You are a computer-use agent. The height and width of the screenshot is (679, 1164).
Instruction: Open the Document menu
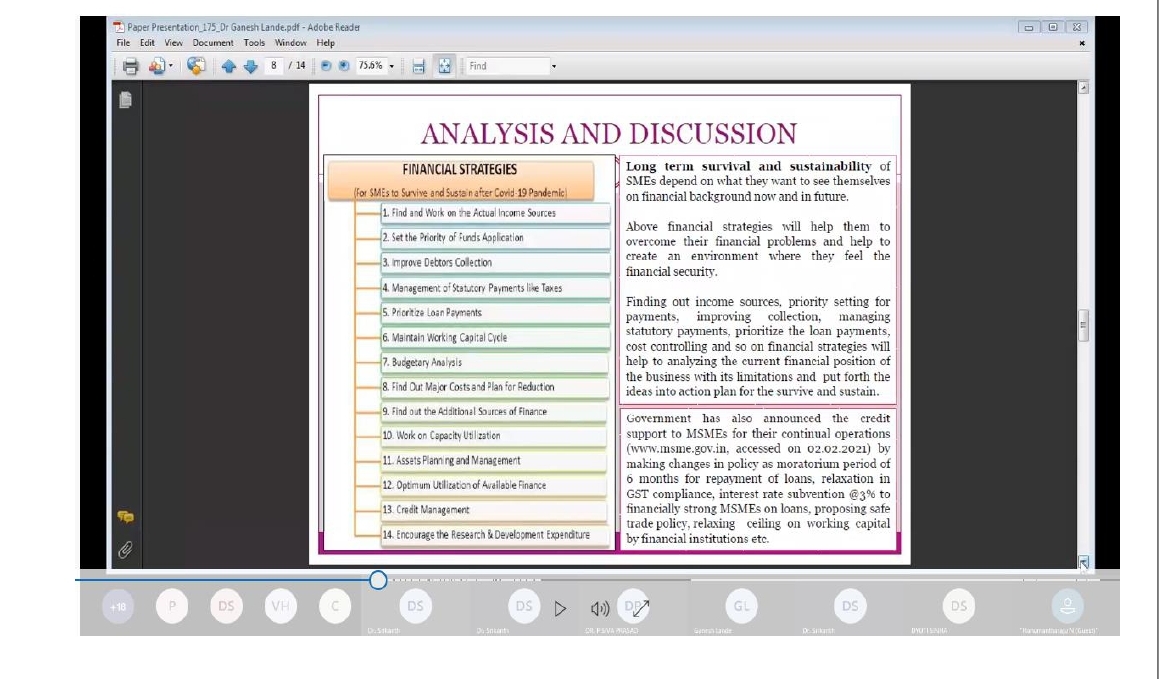pos(213,43)
